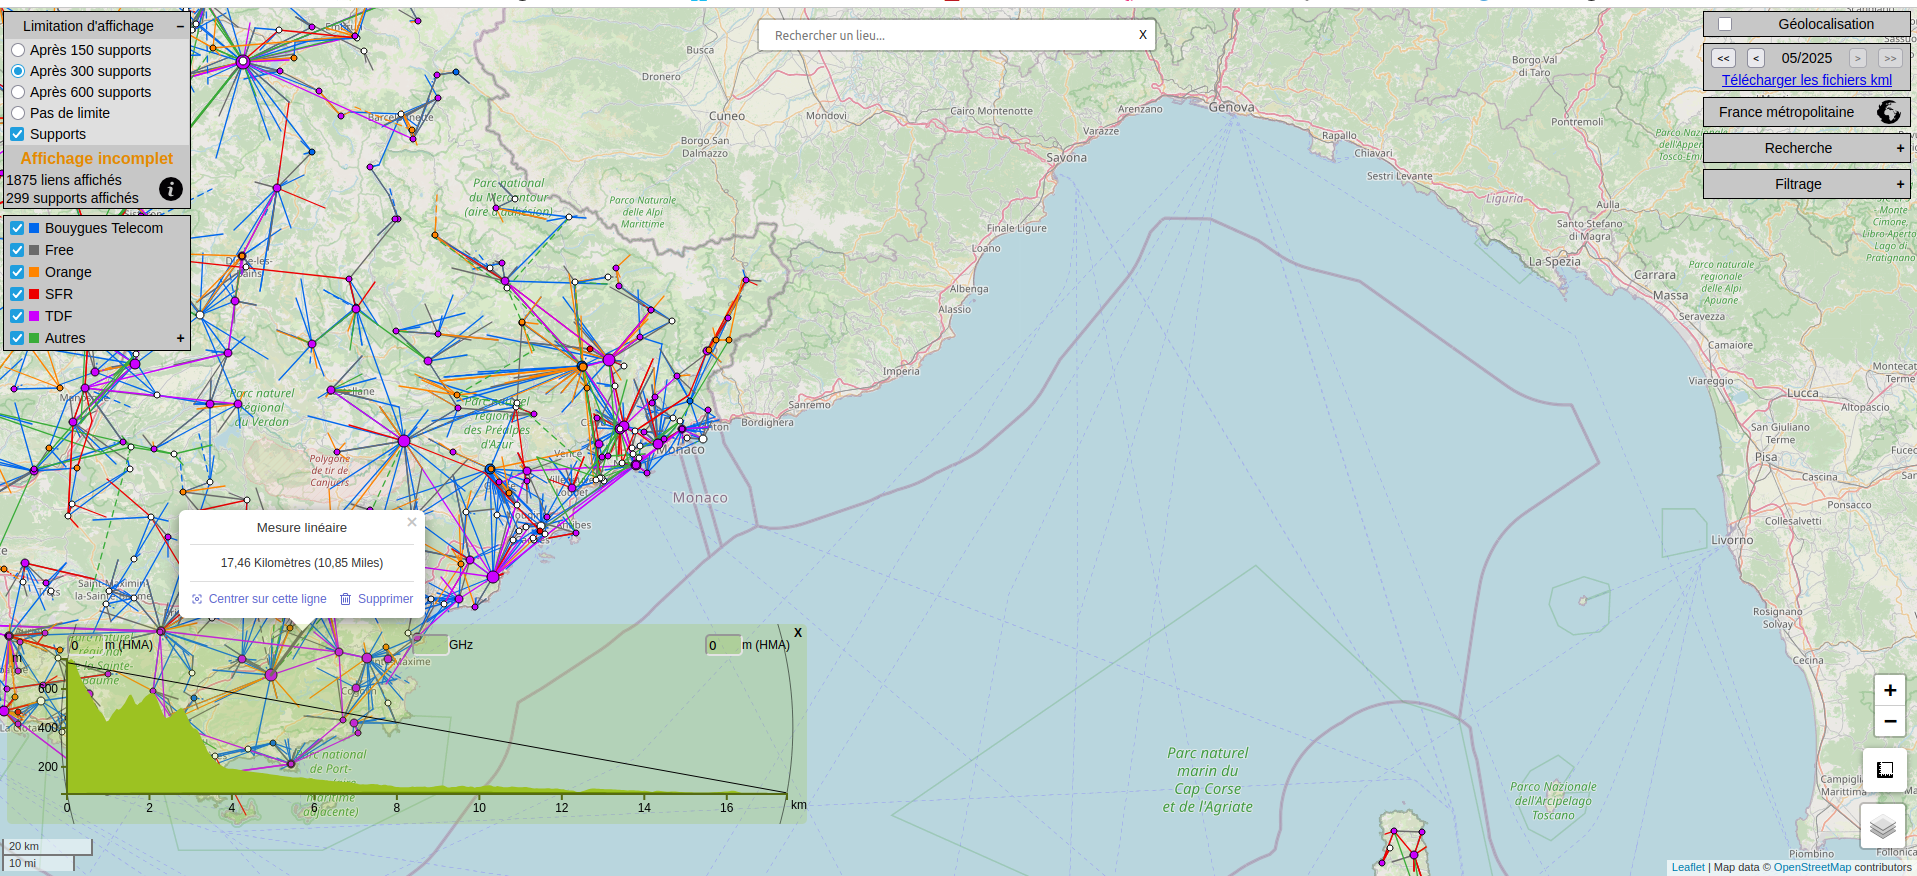Zoom in the map with plus button
This screenshot has width=1917, height=876.
pyautogui.click(x=1890, y=690)
